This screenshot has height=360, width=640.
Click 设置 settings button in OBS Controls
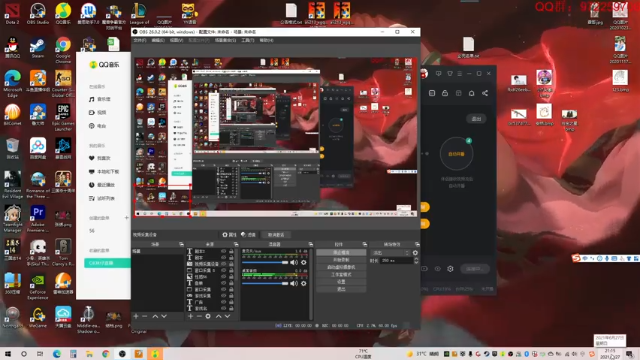point(341,282)
